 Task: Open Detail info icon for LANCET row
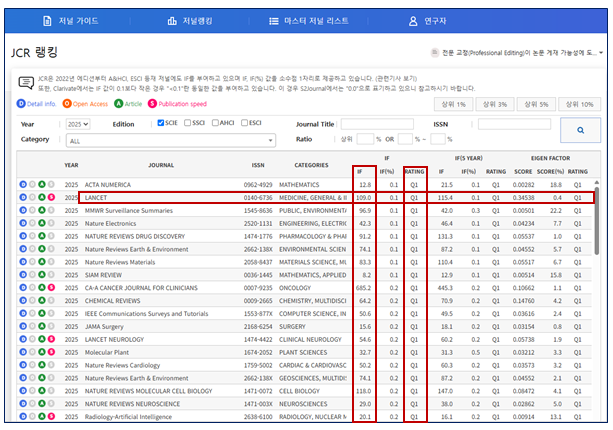[x=23, y=197]
